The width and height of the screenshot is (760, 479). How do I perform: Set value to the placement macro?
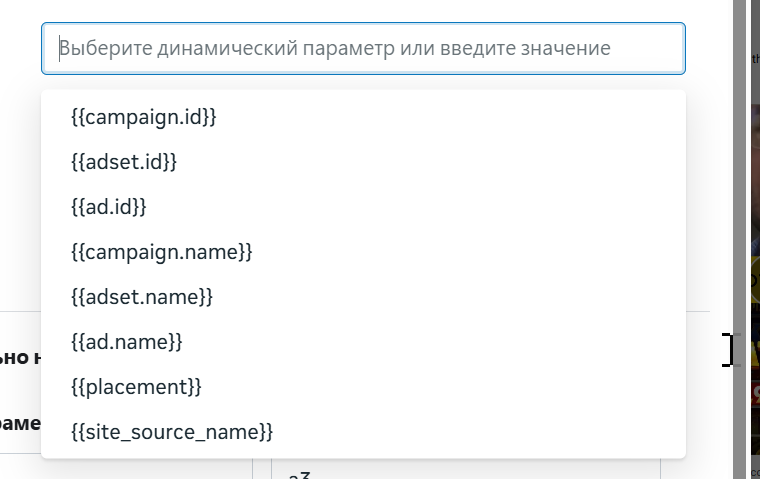[137, 387]
